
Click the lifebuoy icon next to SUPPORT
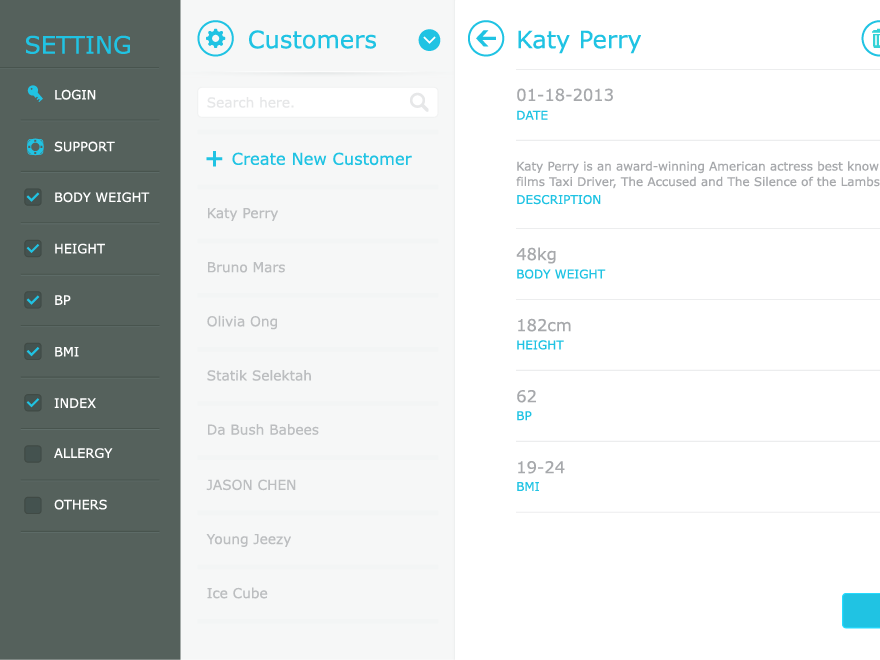click(x=35, y=146)
